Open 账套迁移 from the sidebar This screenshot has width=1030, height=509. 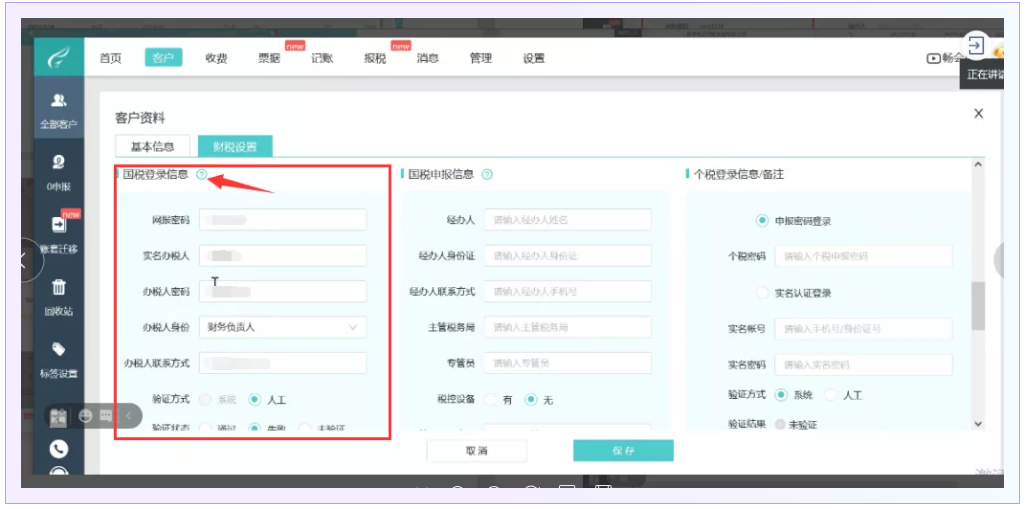click(58, 232)
